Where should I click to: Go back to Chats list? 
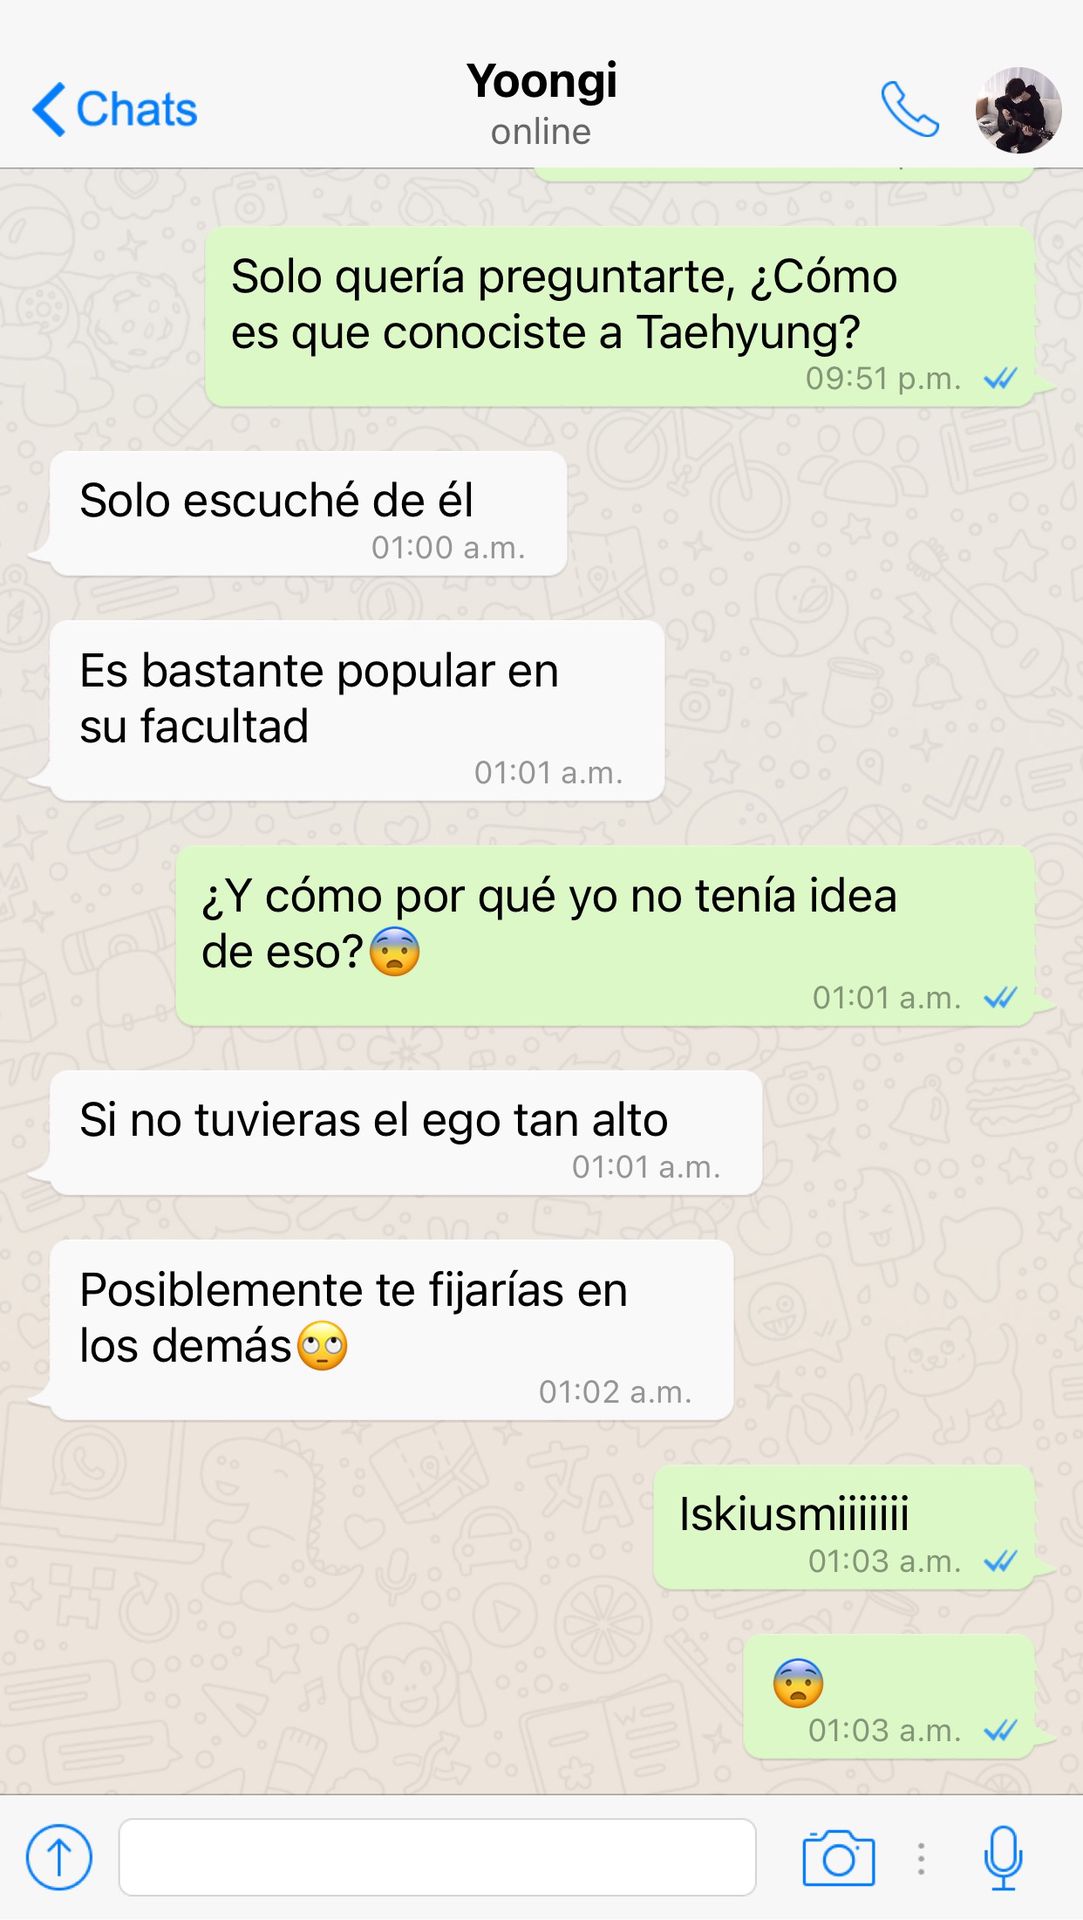coord(115,109)
